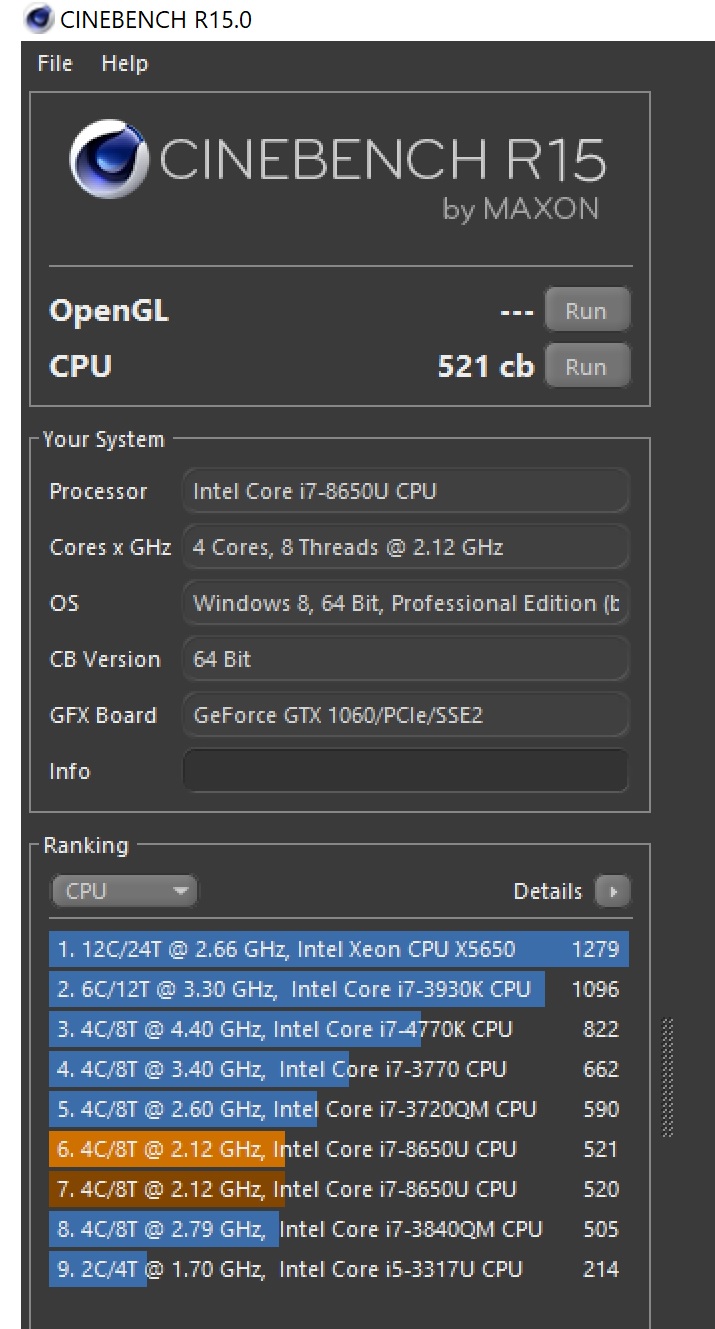Open the Help menu
This screenshot has height=1329, width=715.
pyautogui.click(x=125, y=63)
